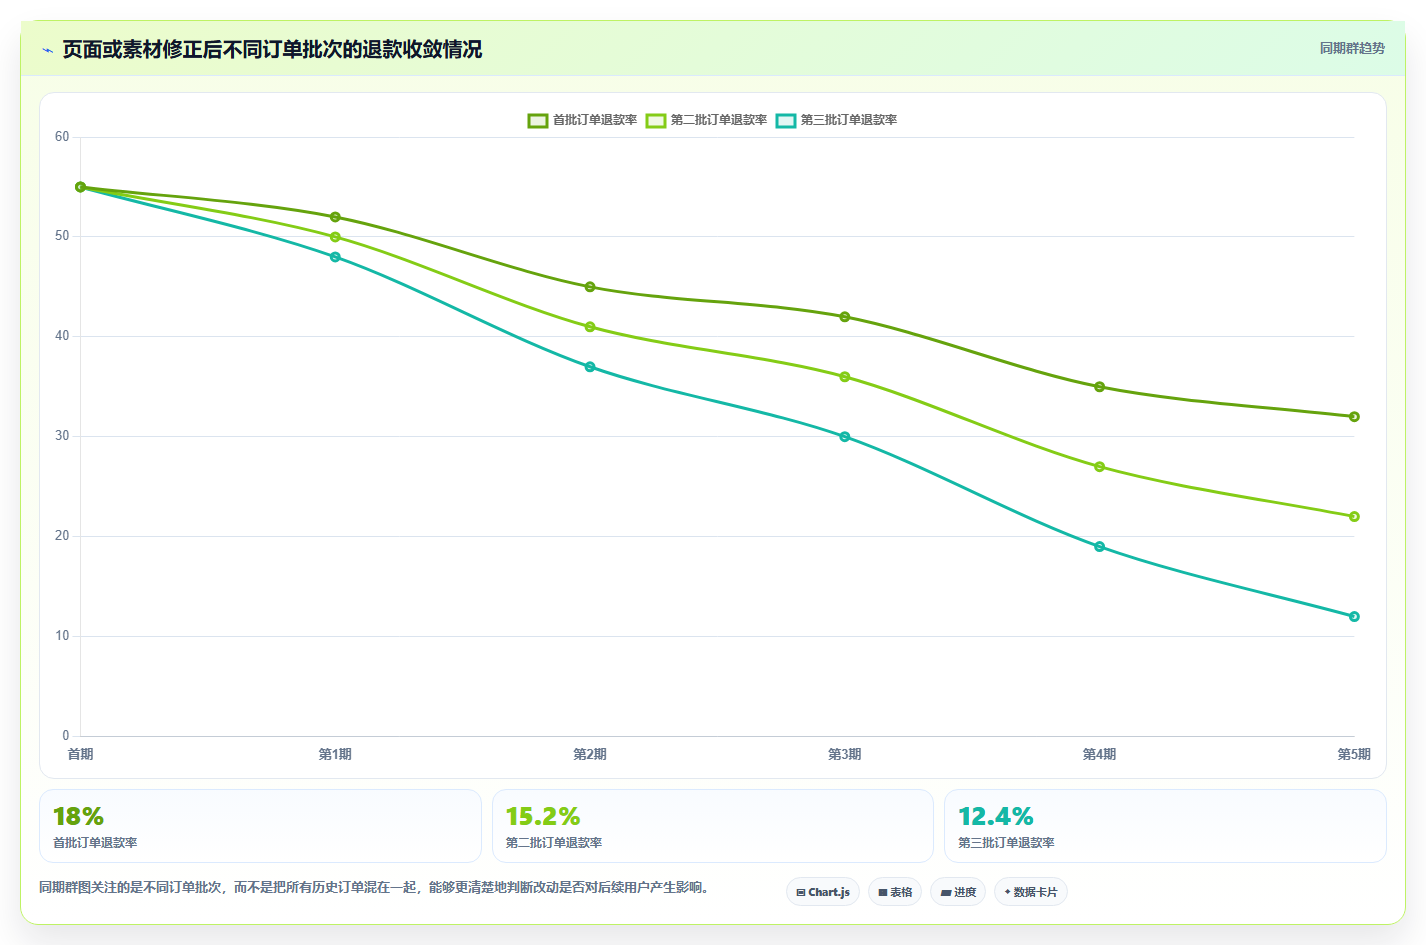1426x945 pixels.
Task: Click the shared data point at 首期
Action: (x=81, y=187)
